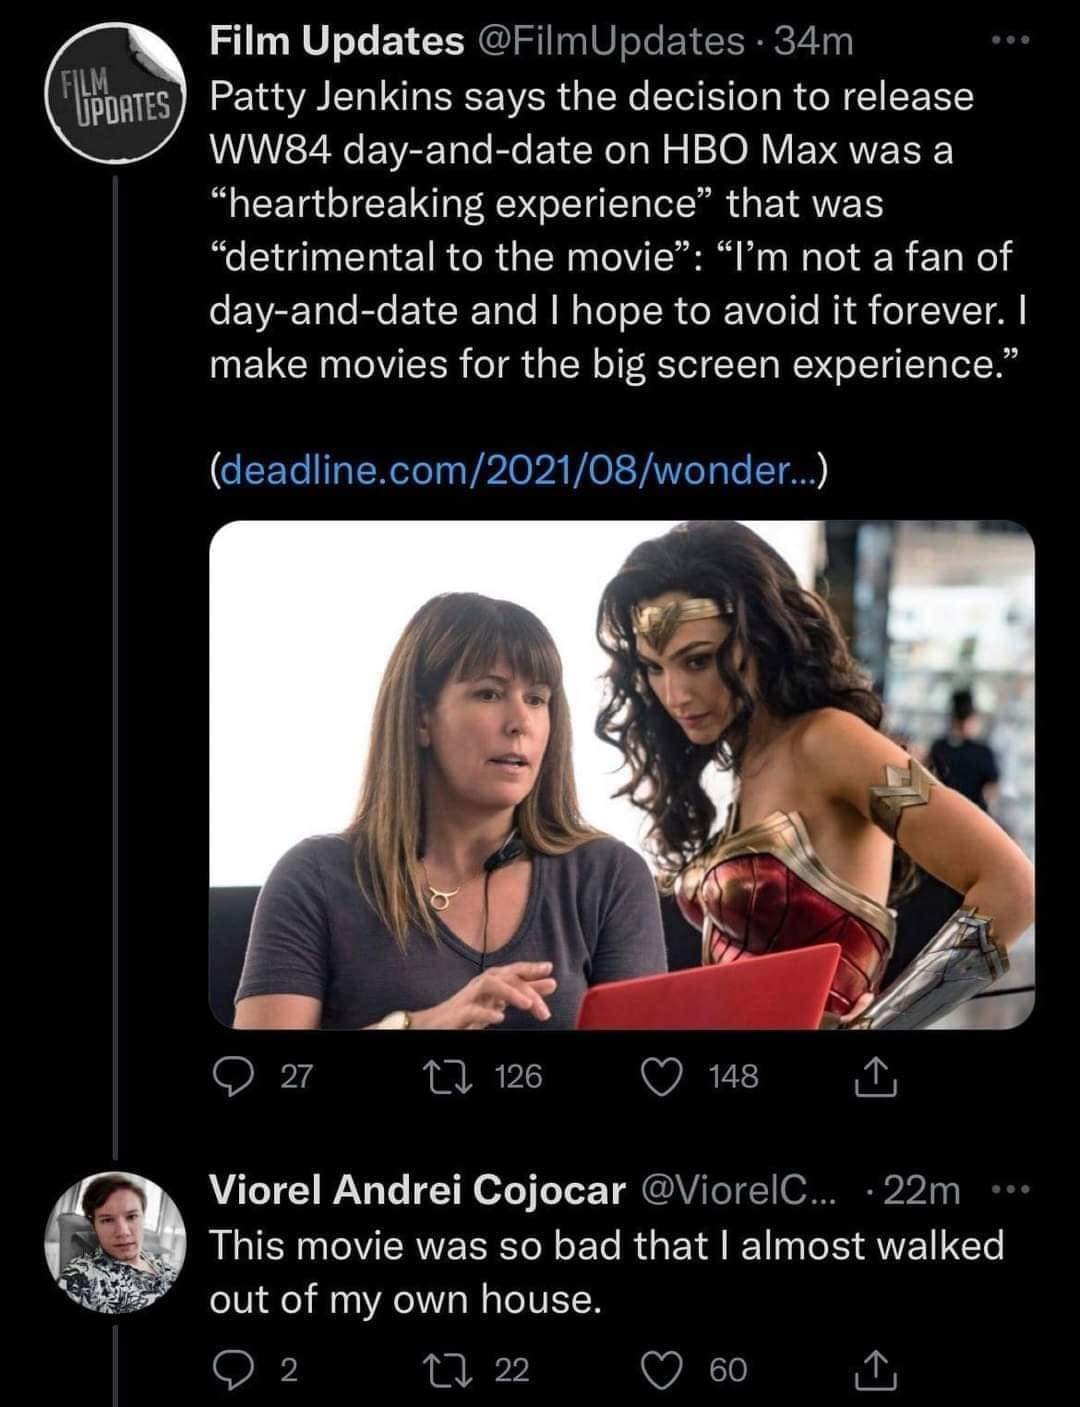
Task: Open the 22m timestamp of the reply
Action: tap(922, 1190)
